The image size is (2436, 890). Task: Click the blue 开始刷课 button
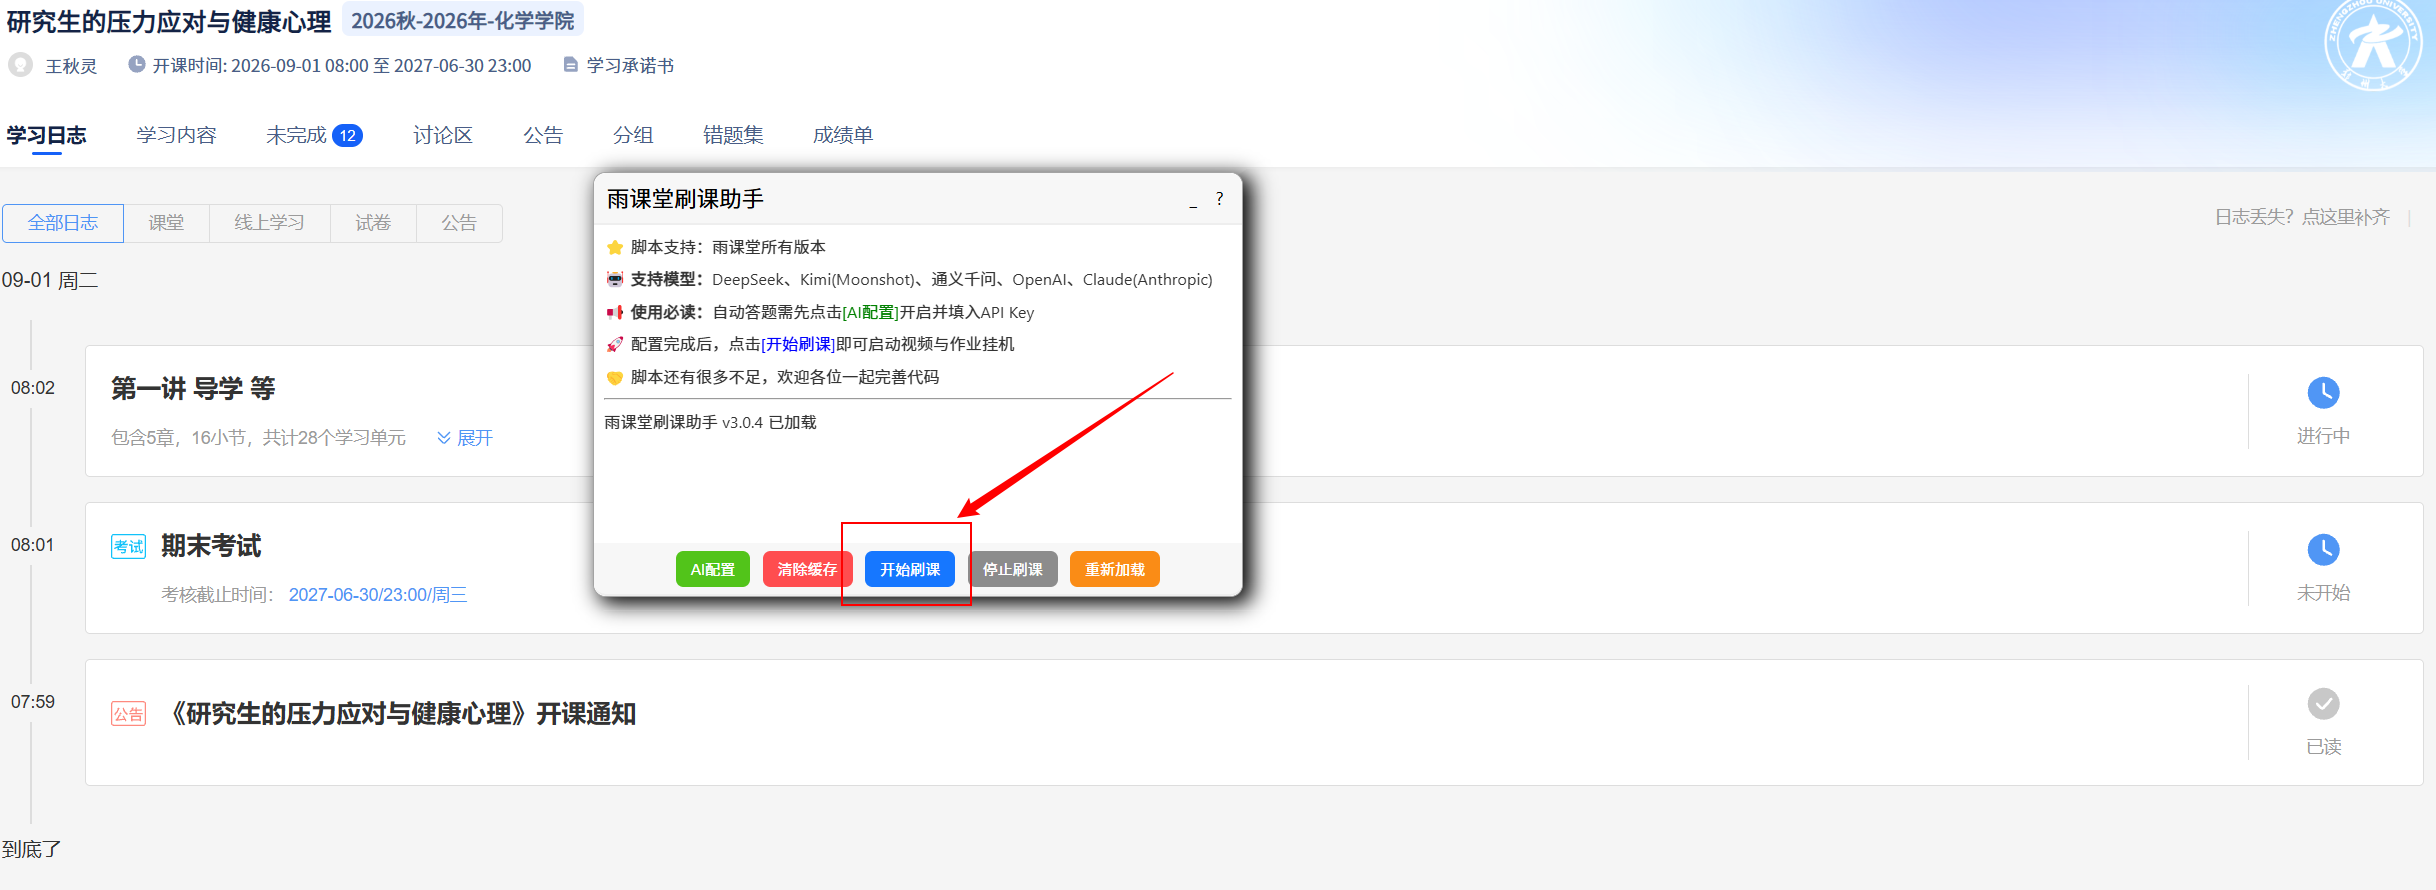coord(910,569)
